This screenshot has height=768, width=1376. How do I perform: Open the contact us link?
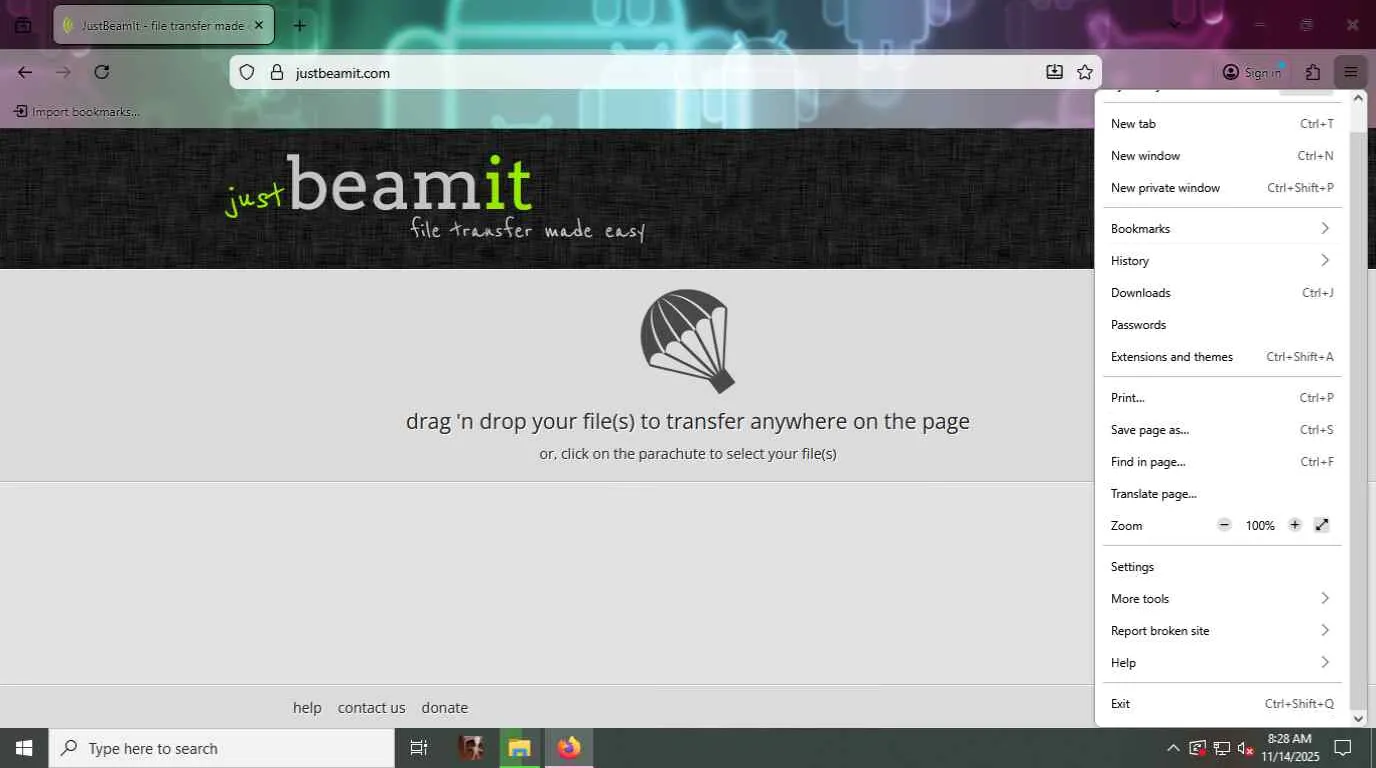coord(371,708)
